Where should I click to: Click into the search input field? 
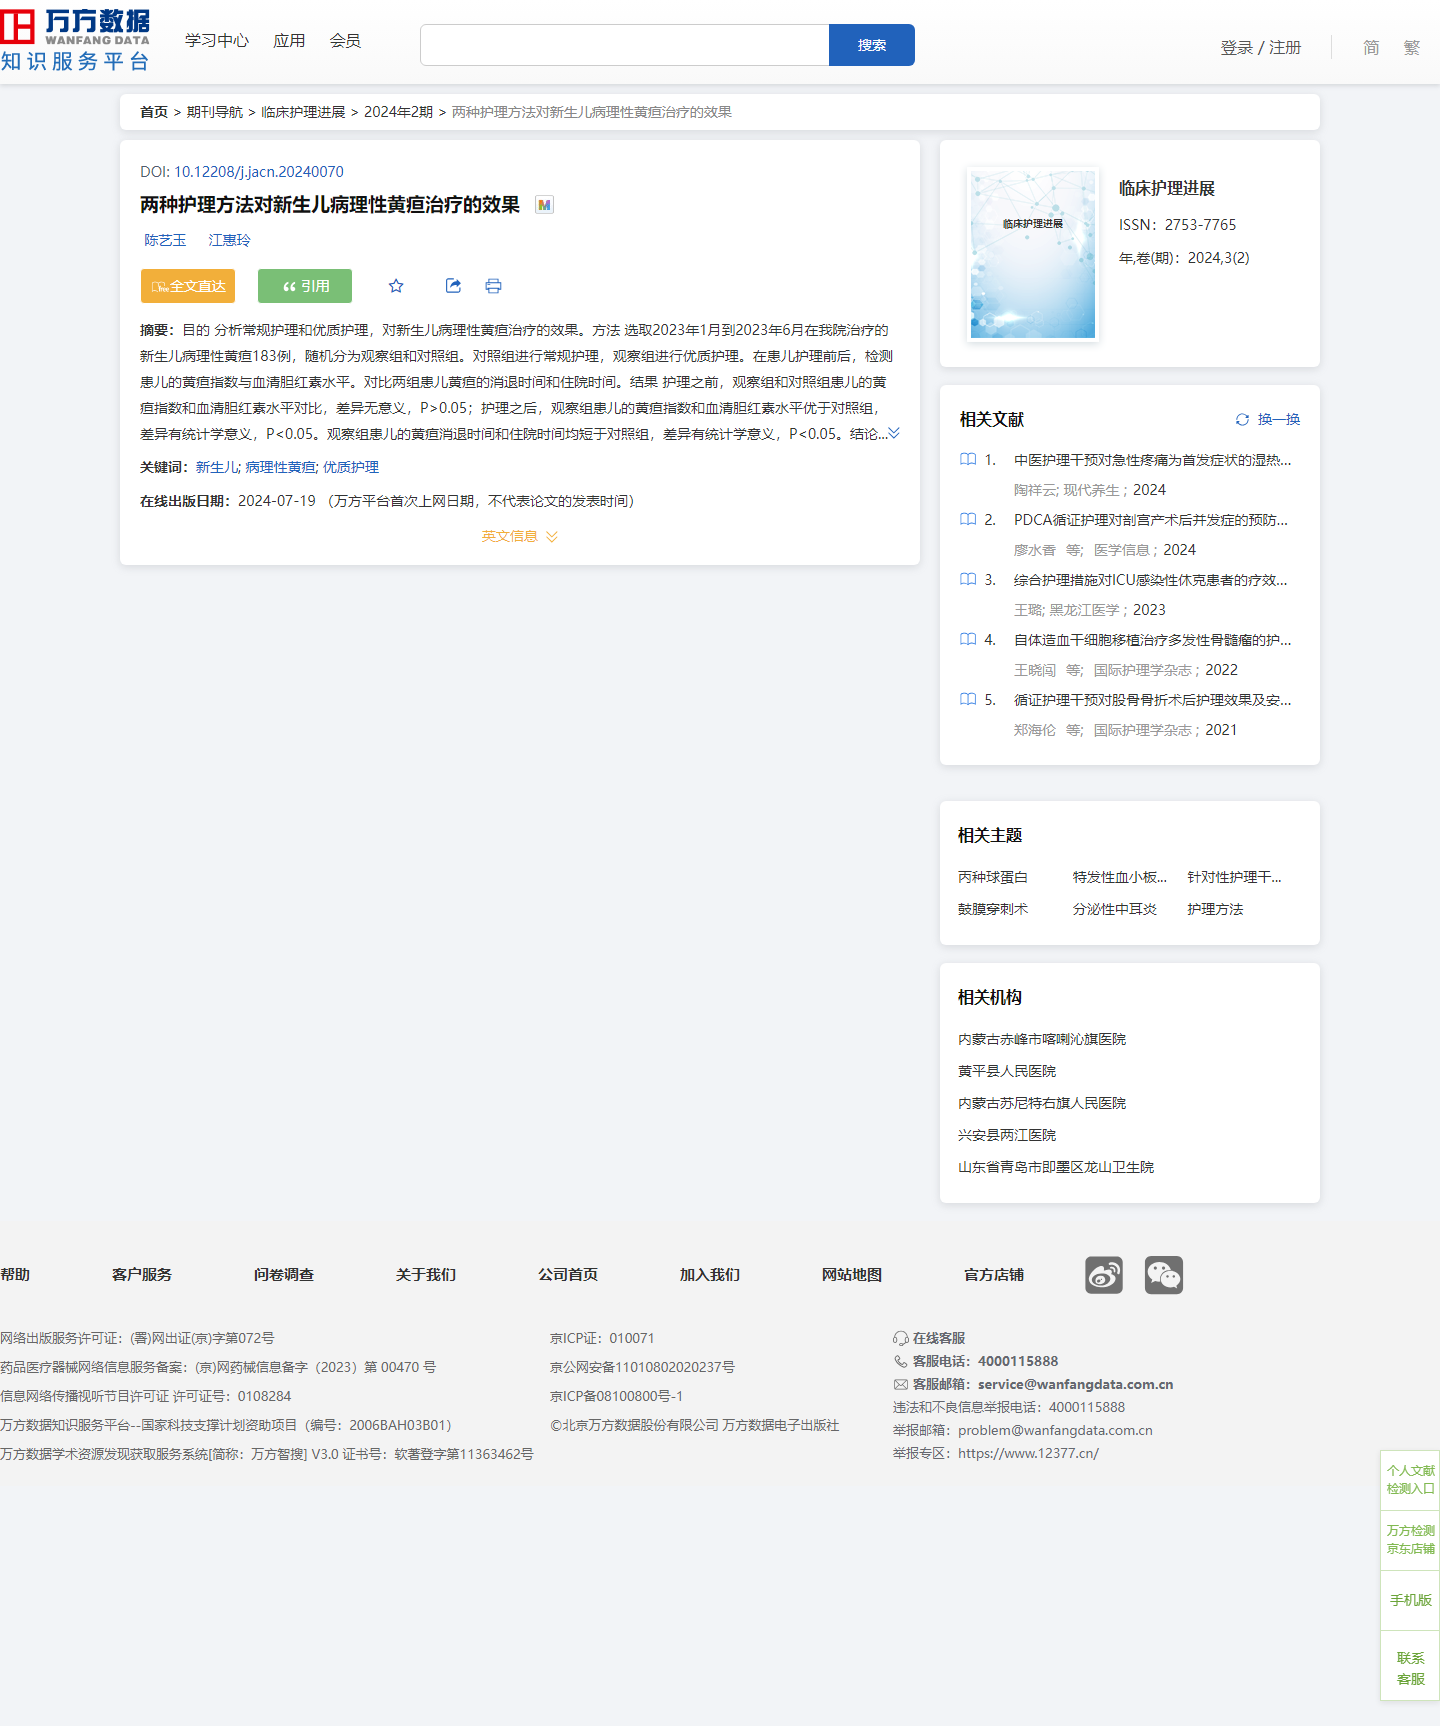tap(624, 45)
